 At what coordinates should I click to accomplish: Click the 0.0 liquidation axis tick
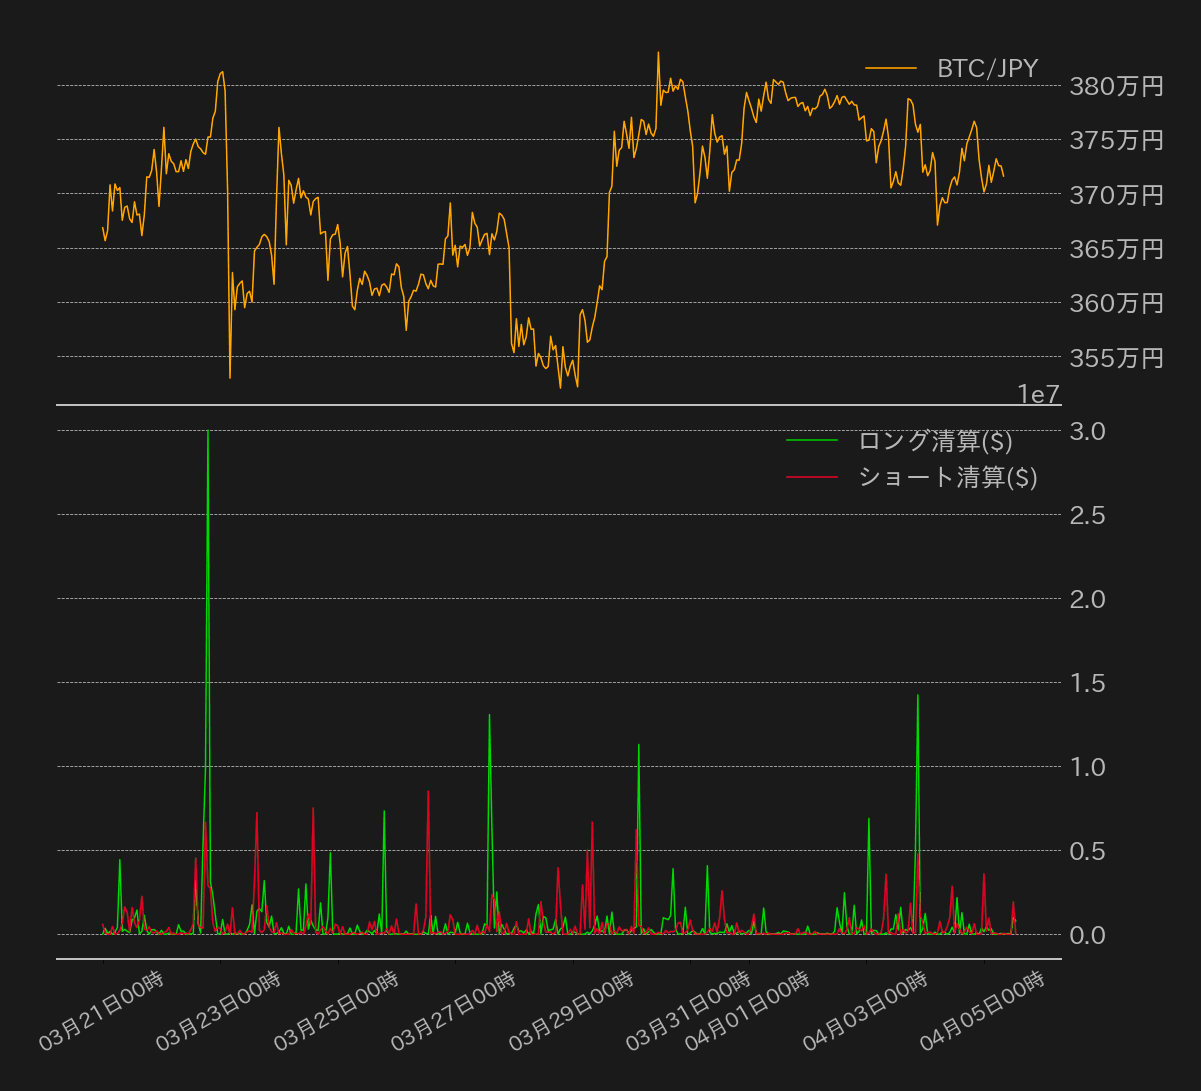1088,936
